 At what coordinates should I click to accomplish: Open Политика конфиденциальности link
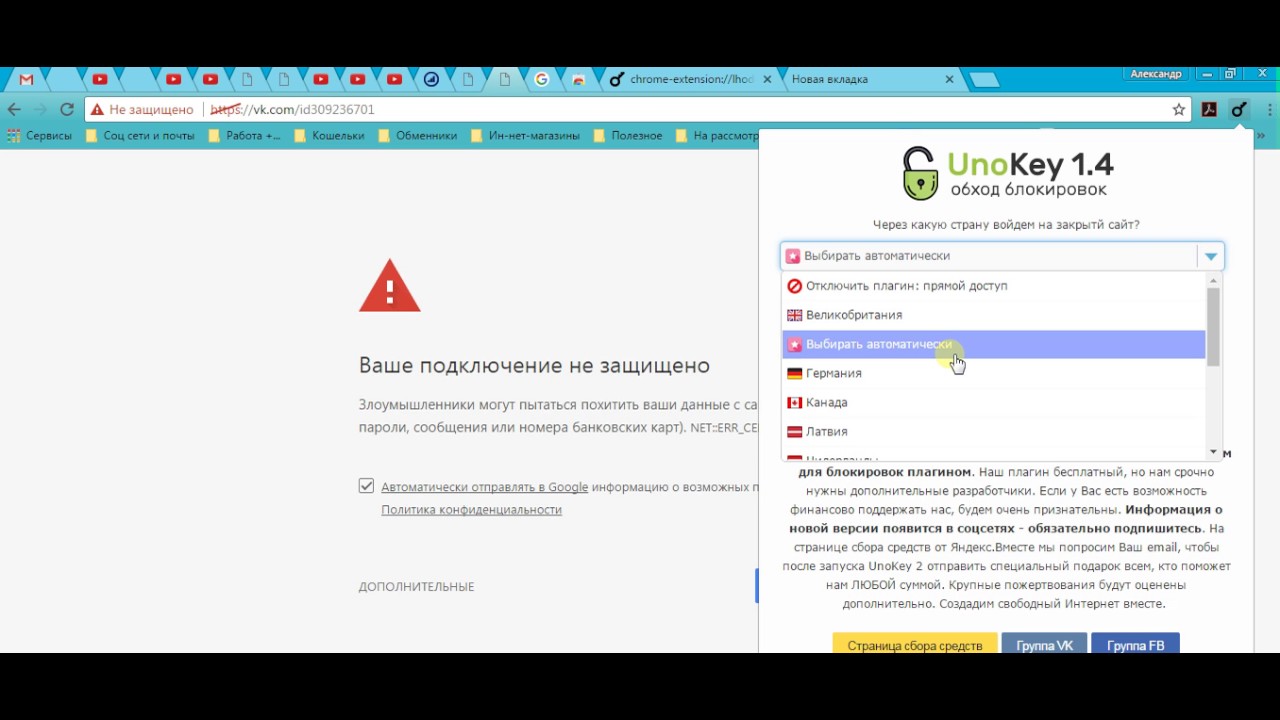click(x=471, y=509)
